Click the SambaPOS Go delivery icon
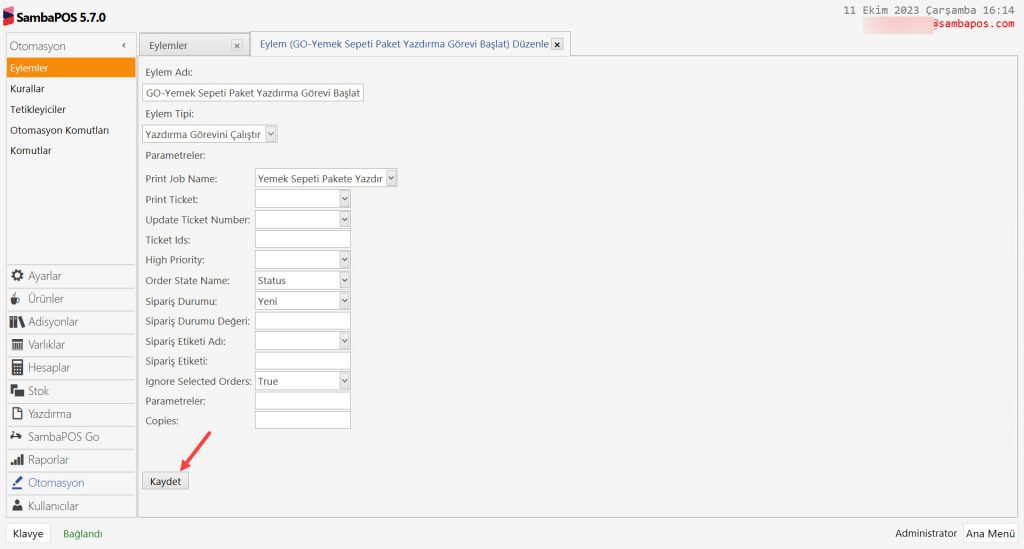Image resolution: width=1024 pixels, height=549 pixels. 16,436
